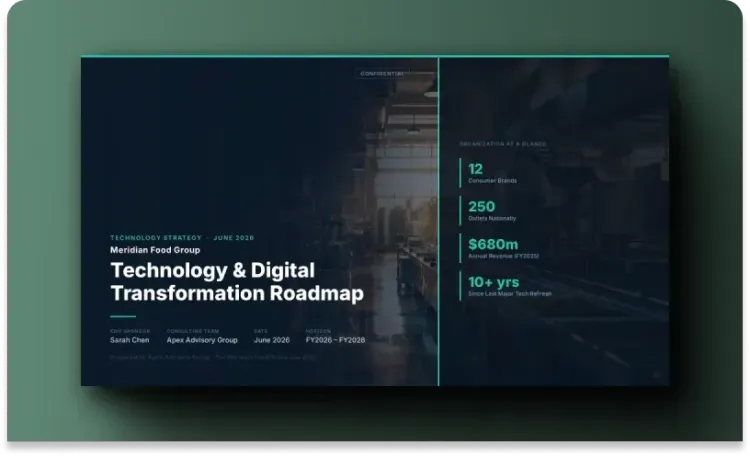Select the '12' statistic number
Screen dimensions: 750x456
(475, 169)
